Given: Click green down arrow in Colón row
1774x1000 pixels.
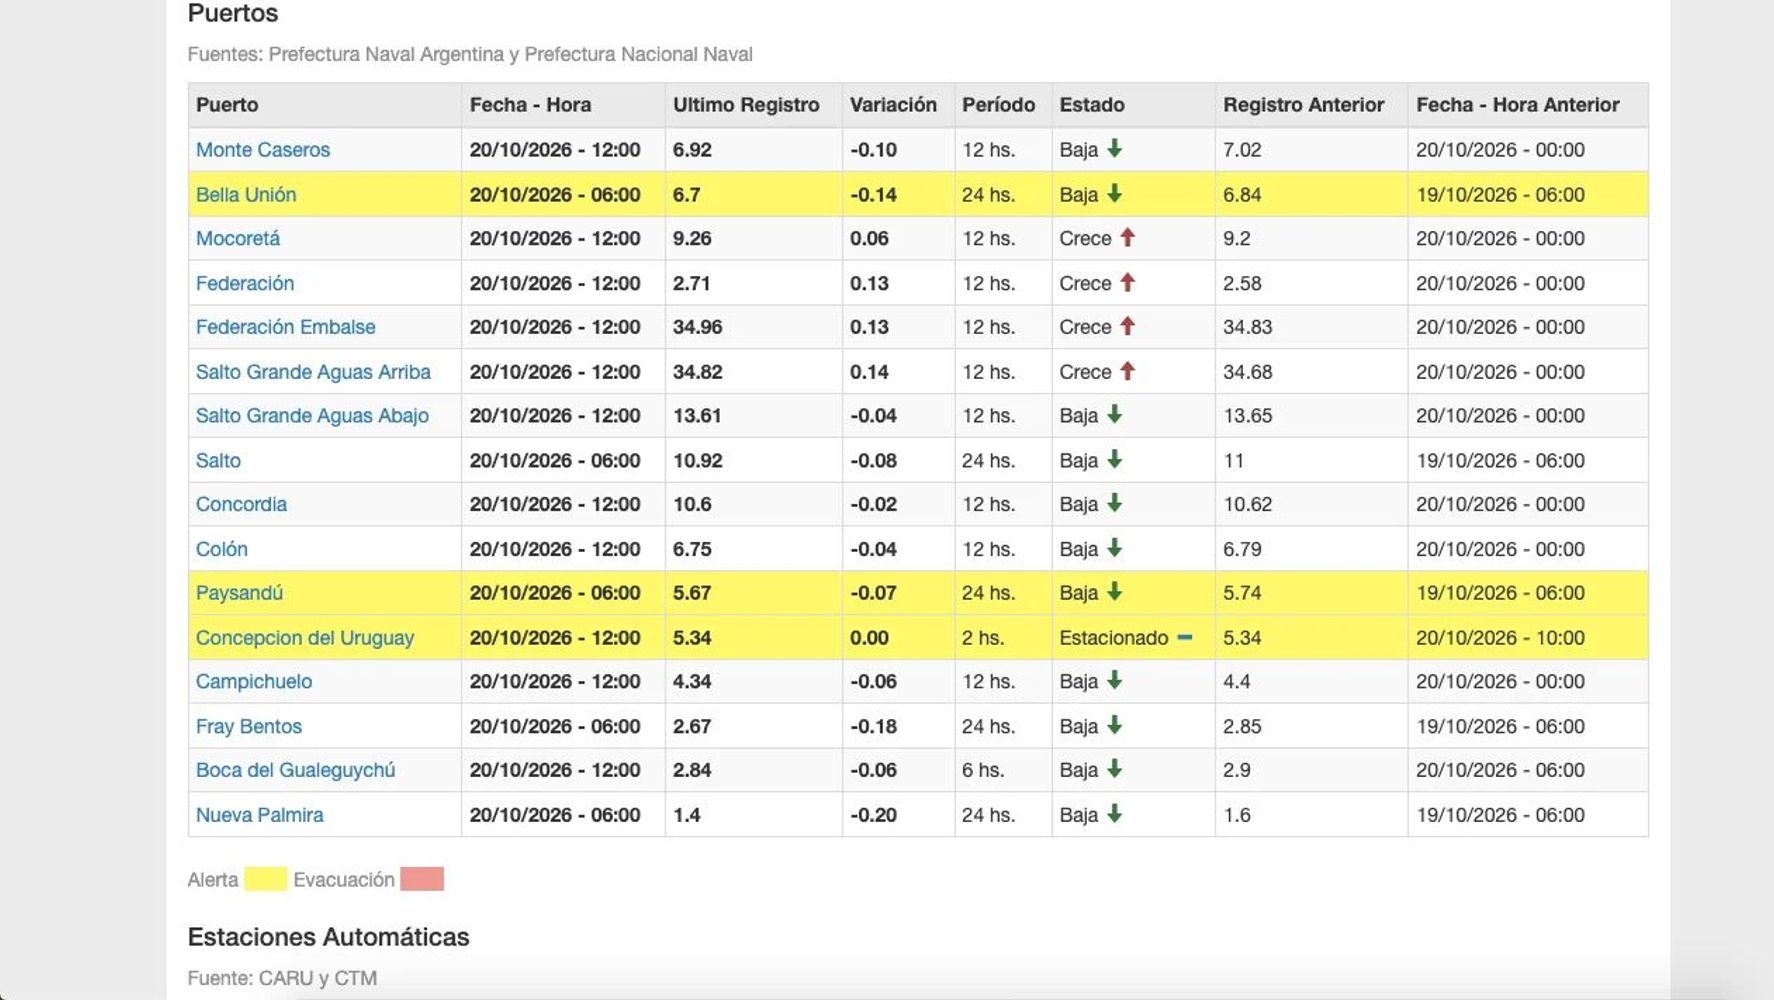Looking at the screenshot, I should point(1114,548).
